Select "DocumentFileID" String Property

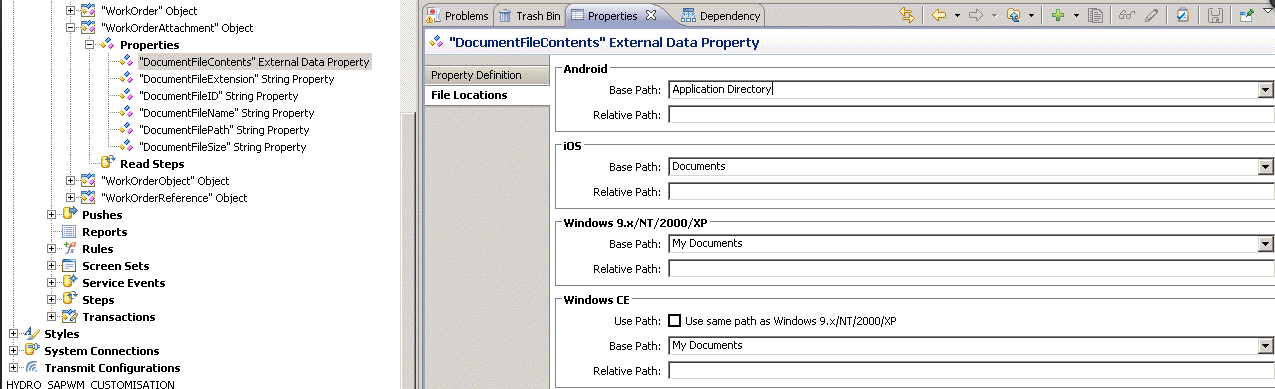click(x=219, y=96)
